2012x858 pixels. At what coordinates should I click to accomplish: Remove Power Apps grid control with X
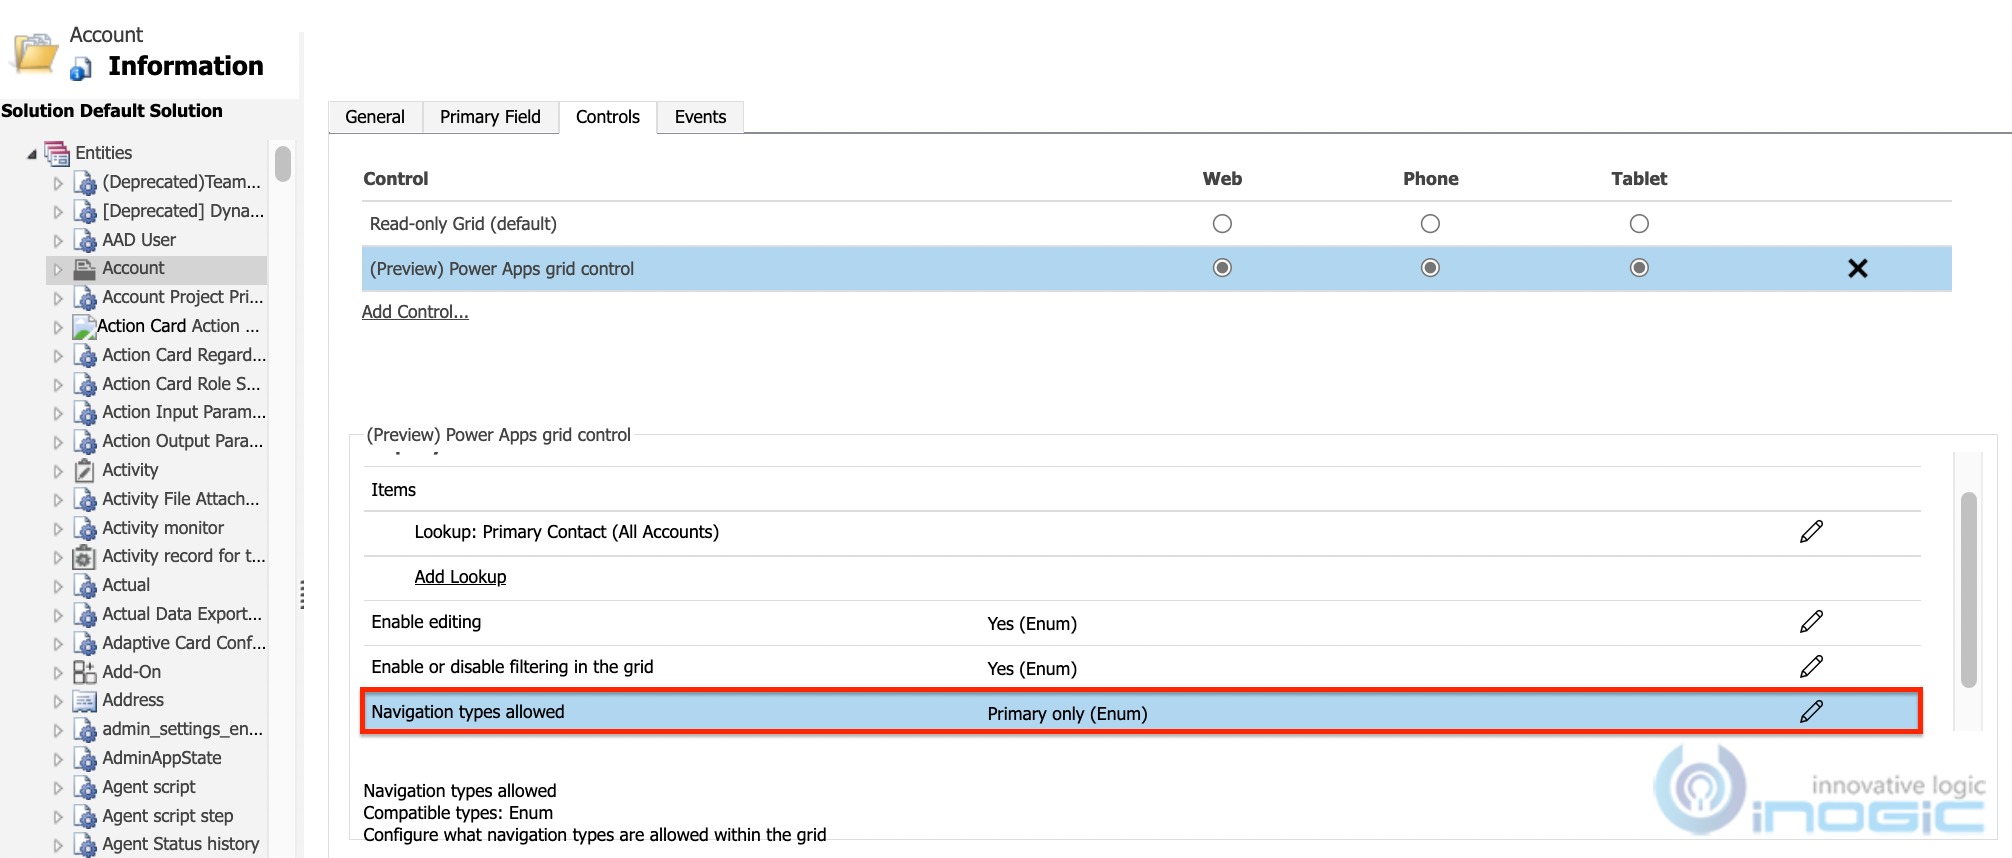pyautogui.click(x=1858, y=268)
